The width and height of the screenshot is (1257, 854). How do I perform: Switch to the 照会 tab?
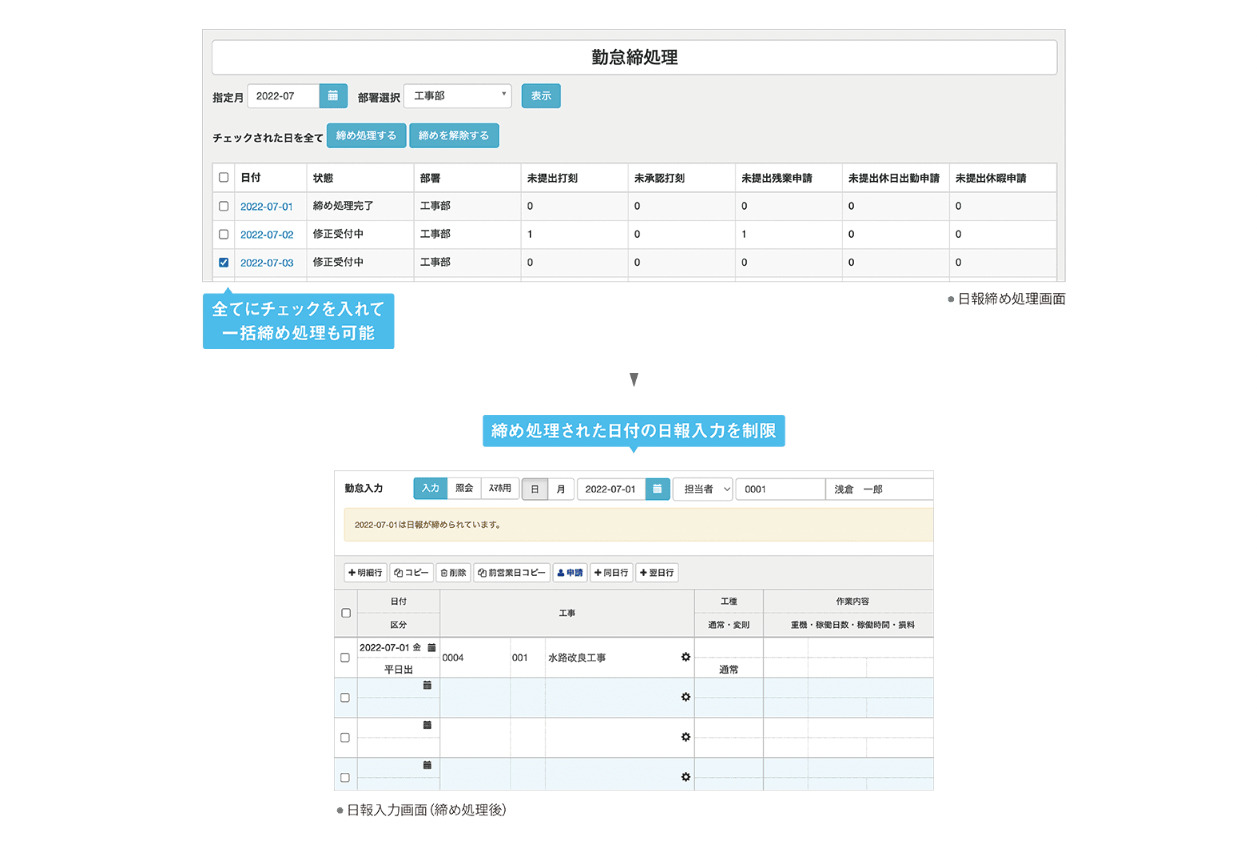(464, 489)
